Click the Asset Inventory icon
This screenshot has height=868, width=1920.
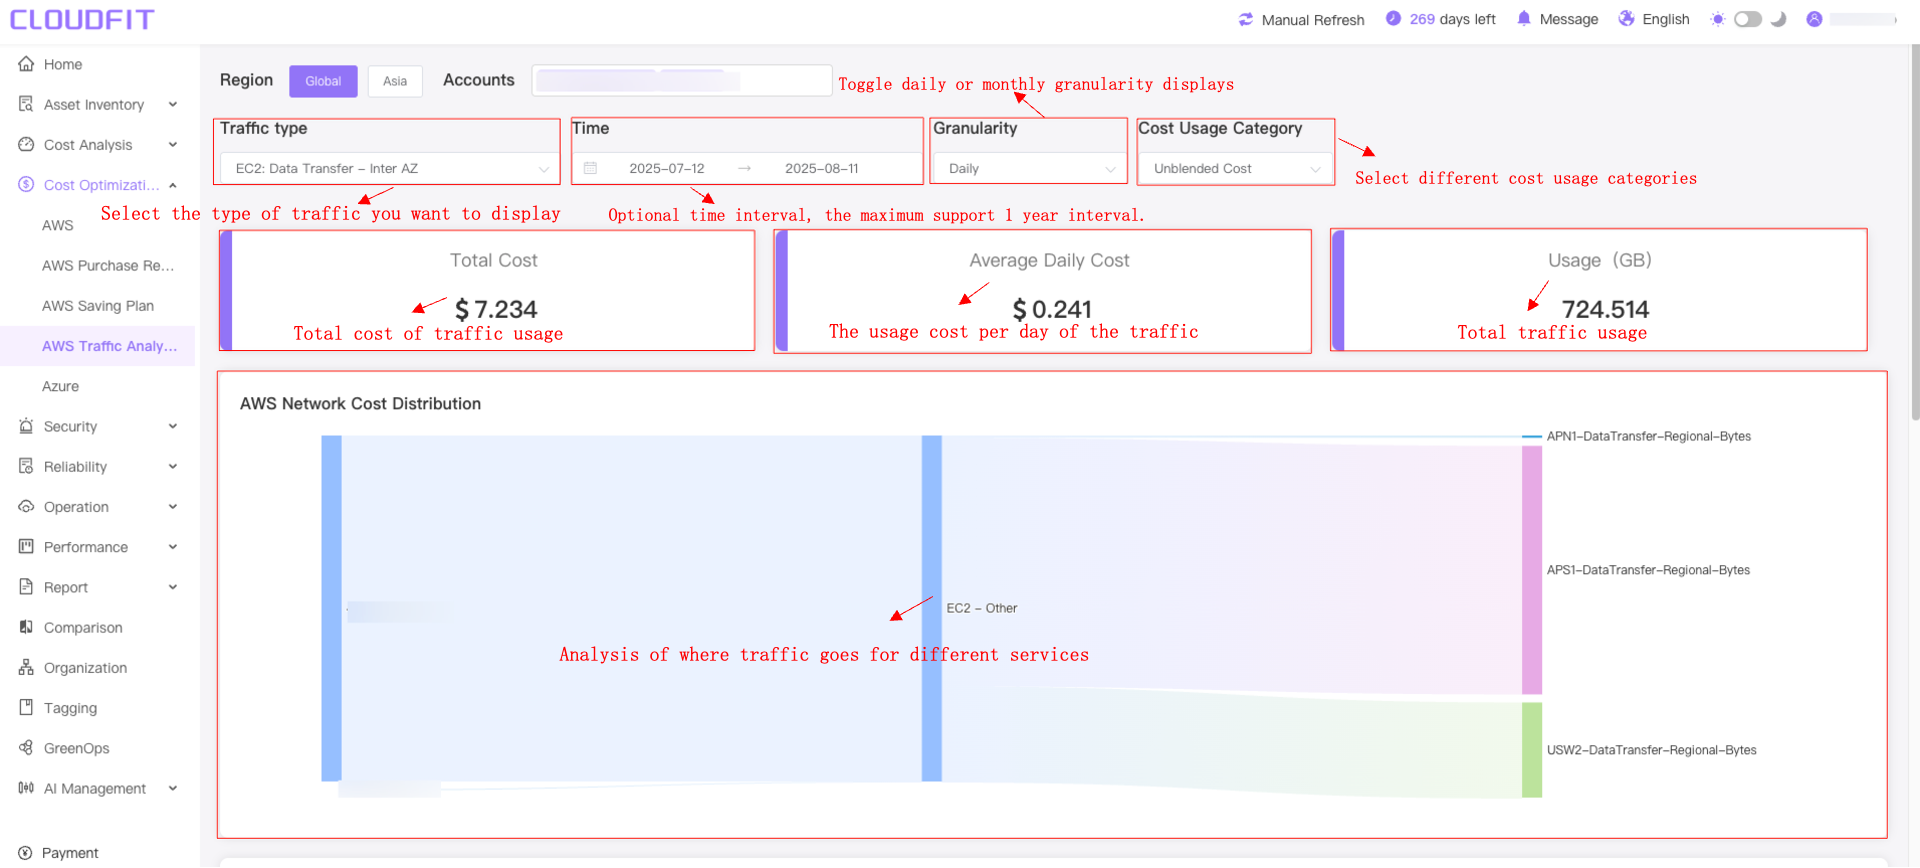tap(26, 104)
